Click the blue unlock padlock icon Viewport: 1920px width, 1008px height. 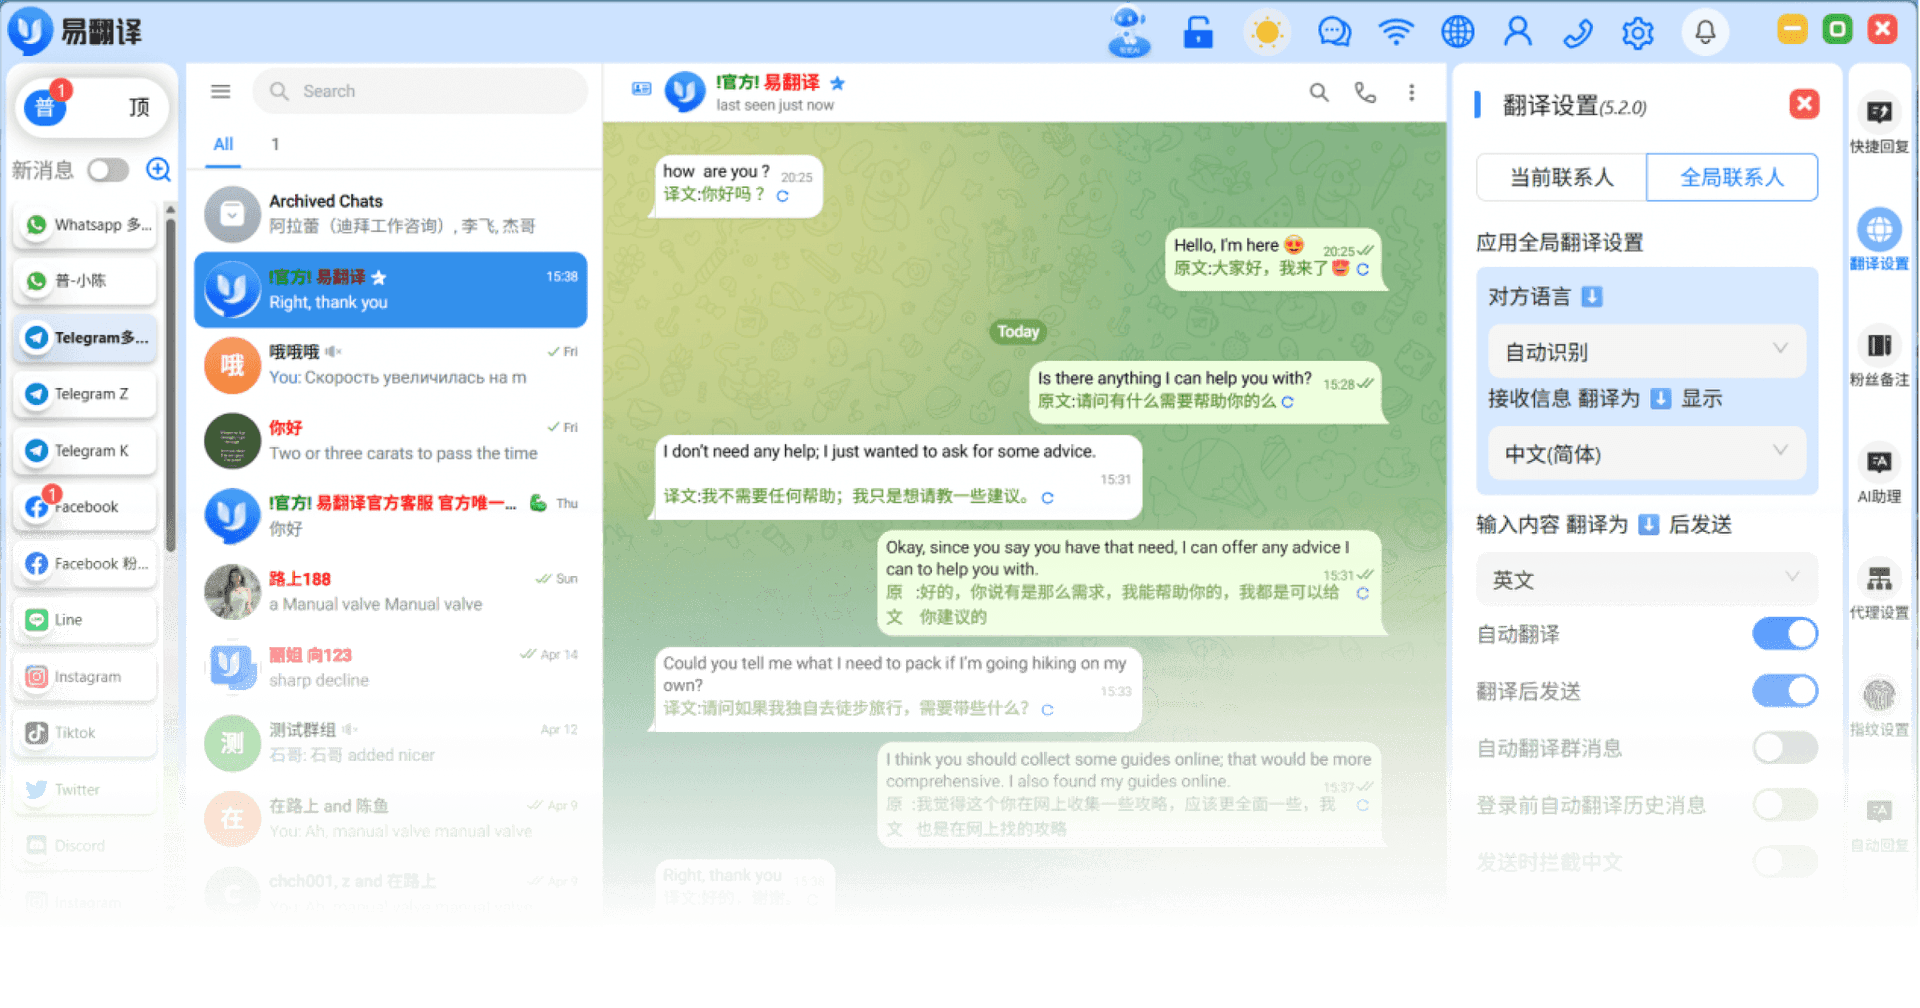coord(1197,32)
